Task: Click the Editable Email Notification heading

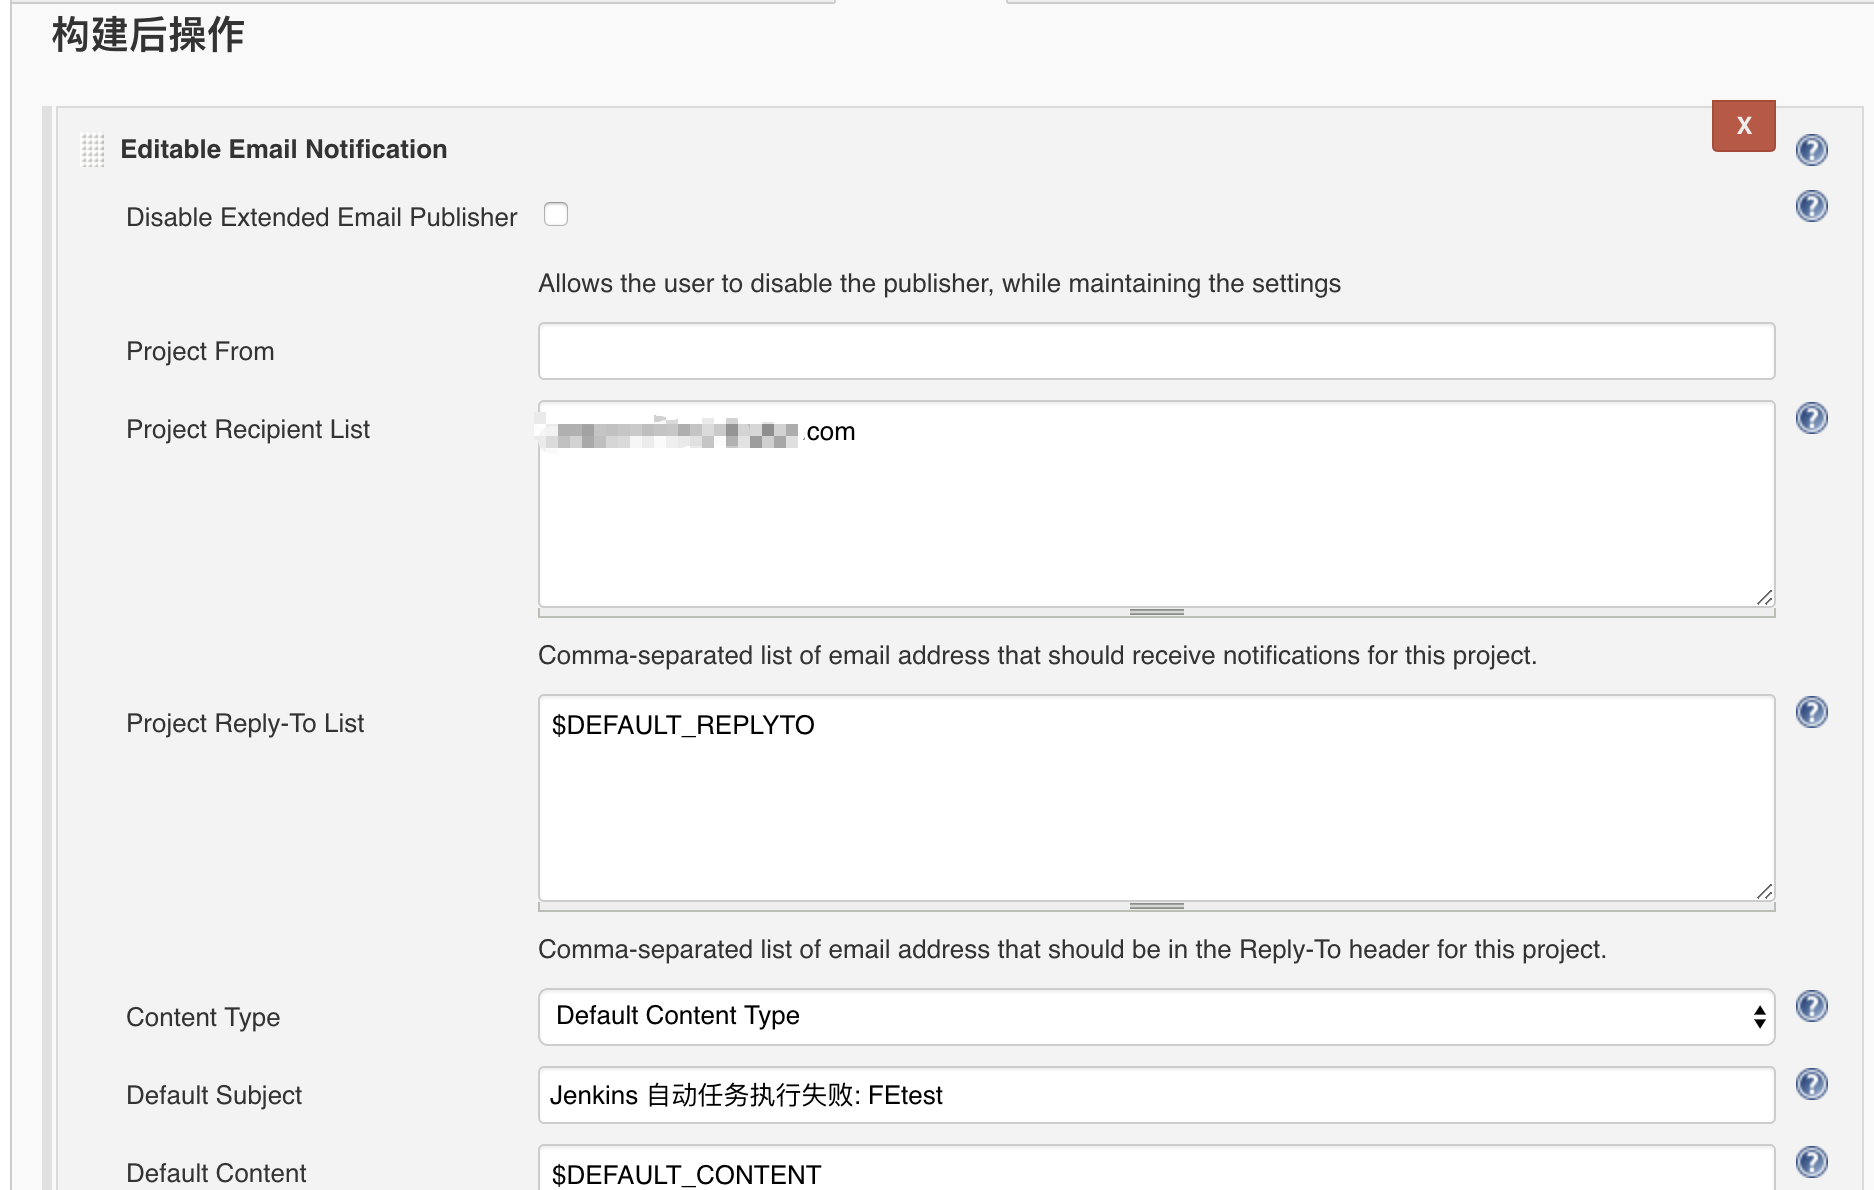Action: (284, 149)
